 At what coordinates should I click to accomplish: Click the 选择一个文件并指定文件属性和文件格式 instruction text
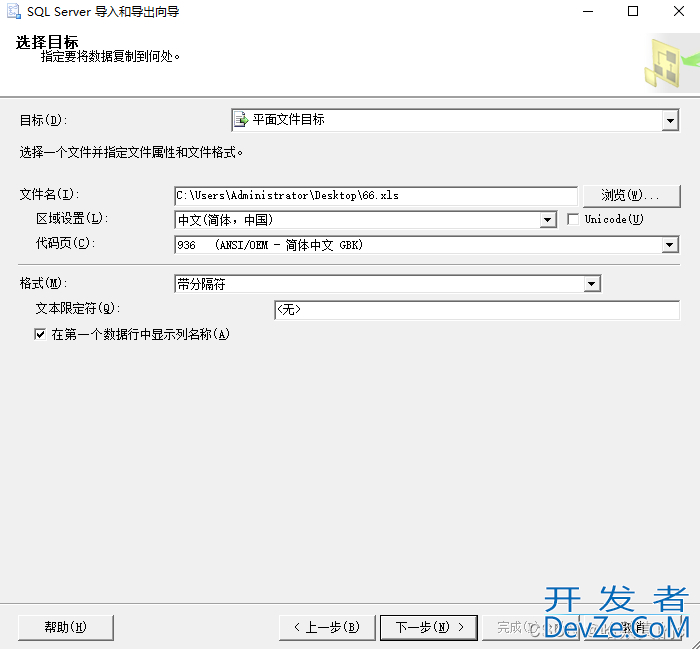point(131,153)
